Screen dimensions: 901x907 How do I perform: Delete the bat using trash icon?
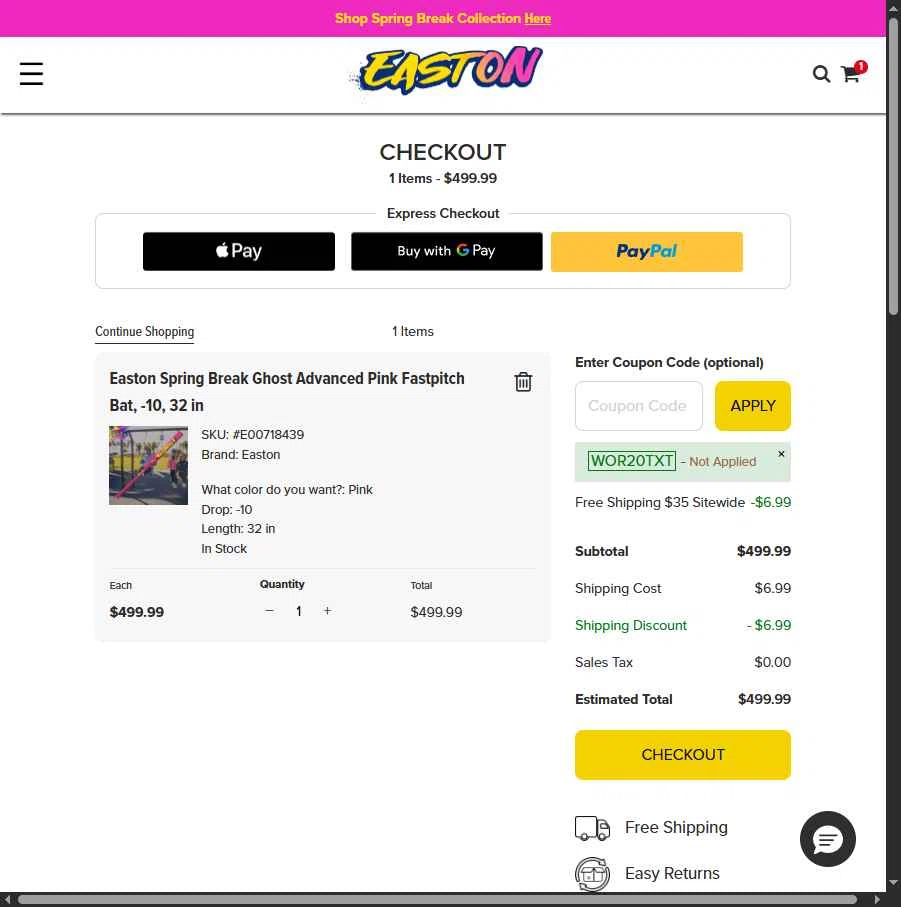[x=523, y=382]
